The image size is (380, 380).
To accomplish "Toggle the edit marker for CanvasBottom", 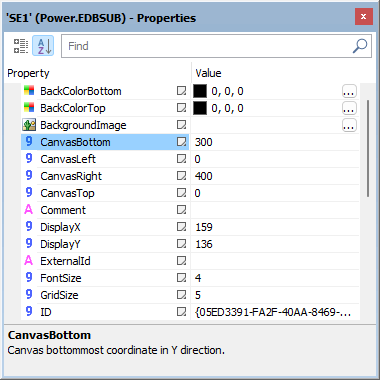I will (181, 142).
